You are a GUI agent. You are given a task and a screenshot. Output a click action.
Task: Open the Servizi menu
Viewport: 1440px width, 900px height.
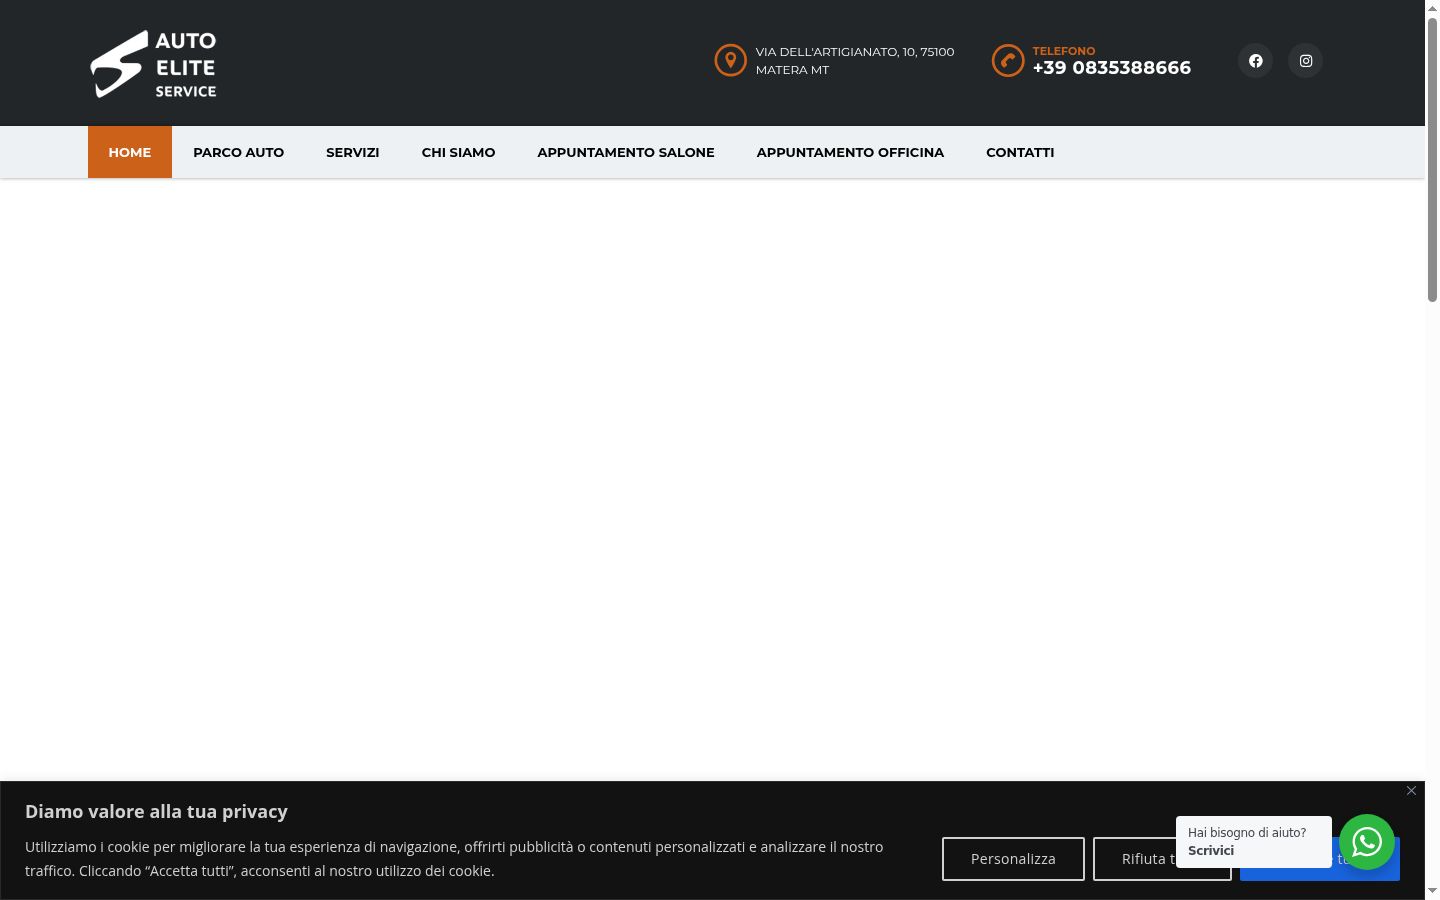[352, 152]
